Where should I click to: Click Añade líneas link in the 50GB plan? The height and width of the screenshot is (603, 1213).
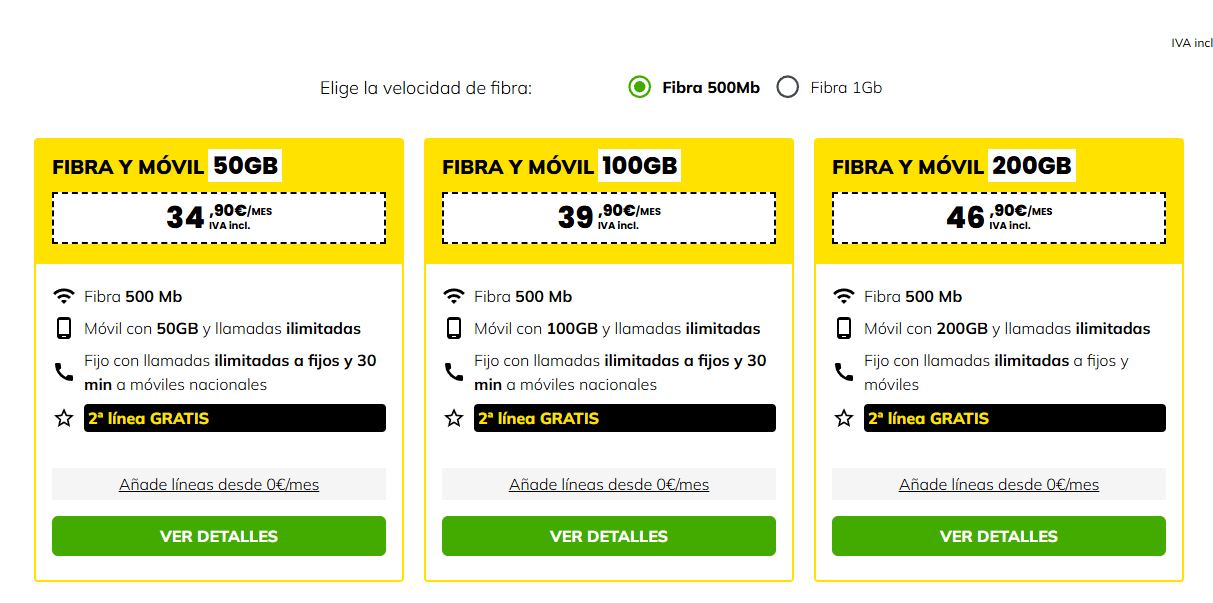tap(219, 485)
